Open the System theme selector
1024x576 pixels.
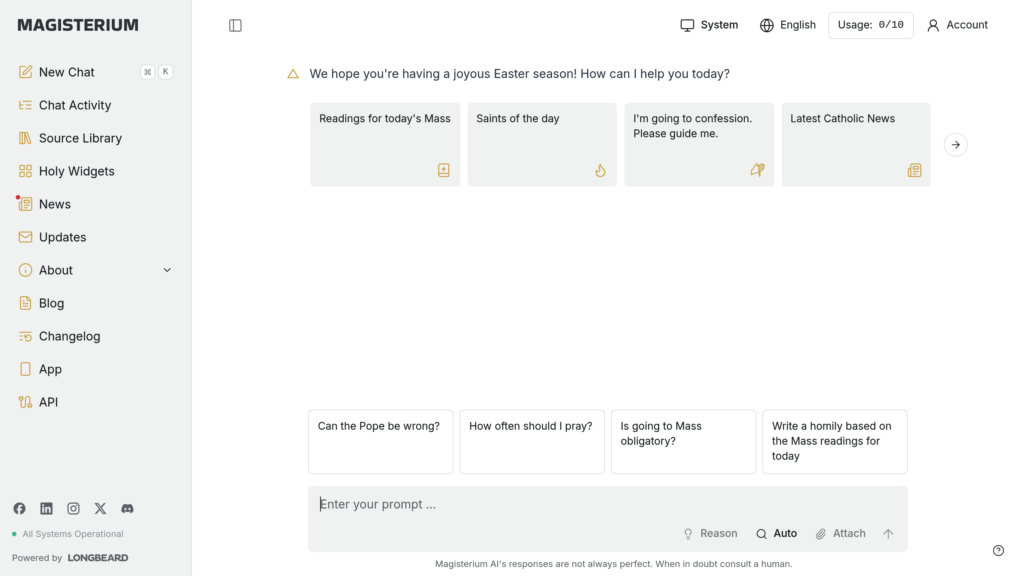coord(709,25)
